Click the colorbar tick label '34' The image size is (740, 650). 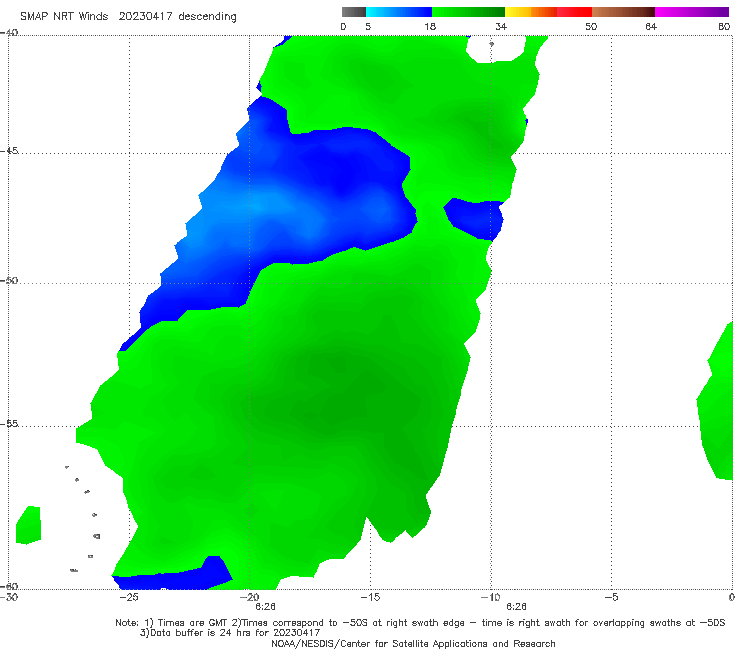[501, 26]
